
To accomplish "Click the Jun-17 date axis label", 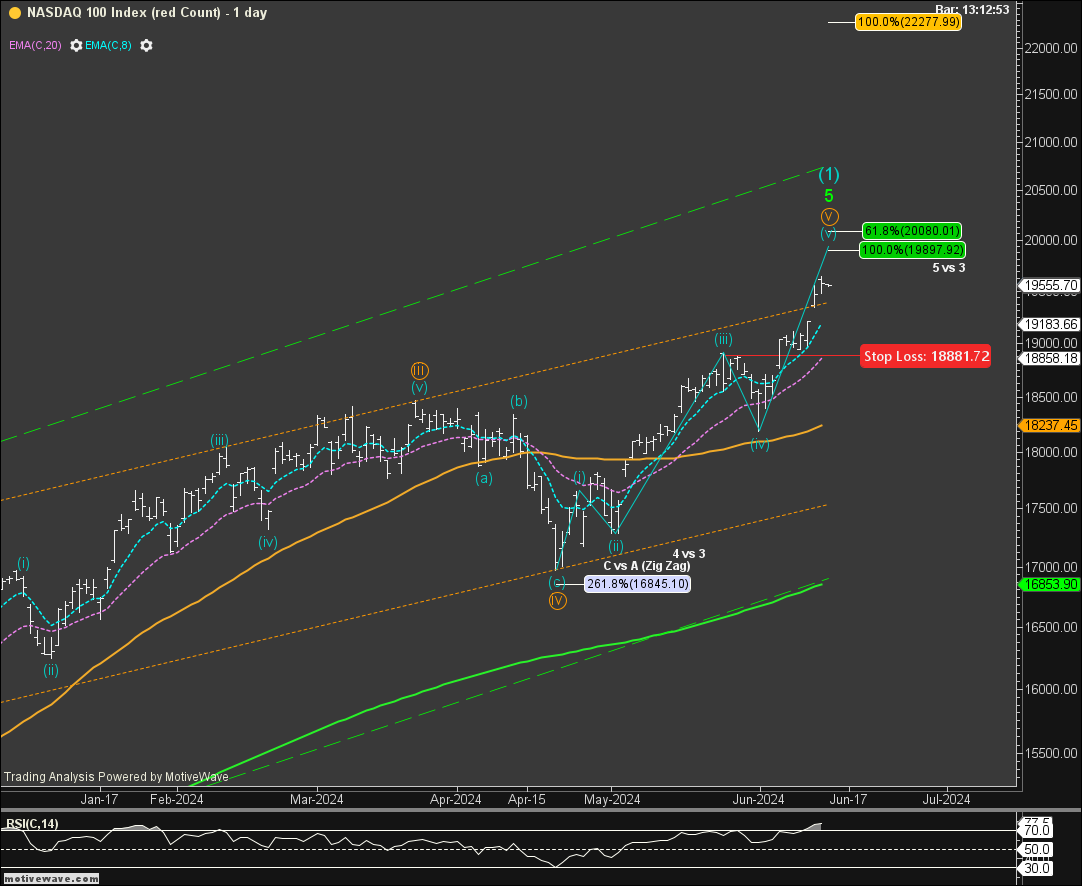I will (848, 800).
